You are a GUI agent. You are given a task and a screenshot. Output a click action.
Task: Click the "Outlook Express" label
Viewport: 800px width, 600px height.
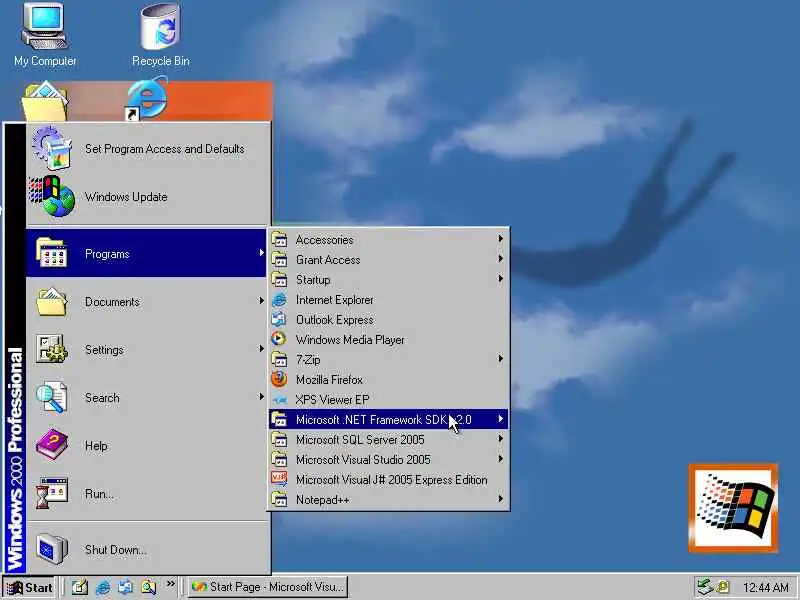335,320
